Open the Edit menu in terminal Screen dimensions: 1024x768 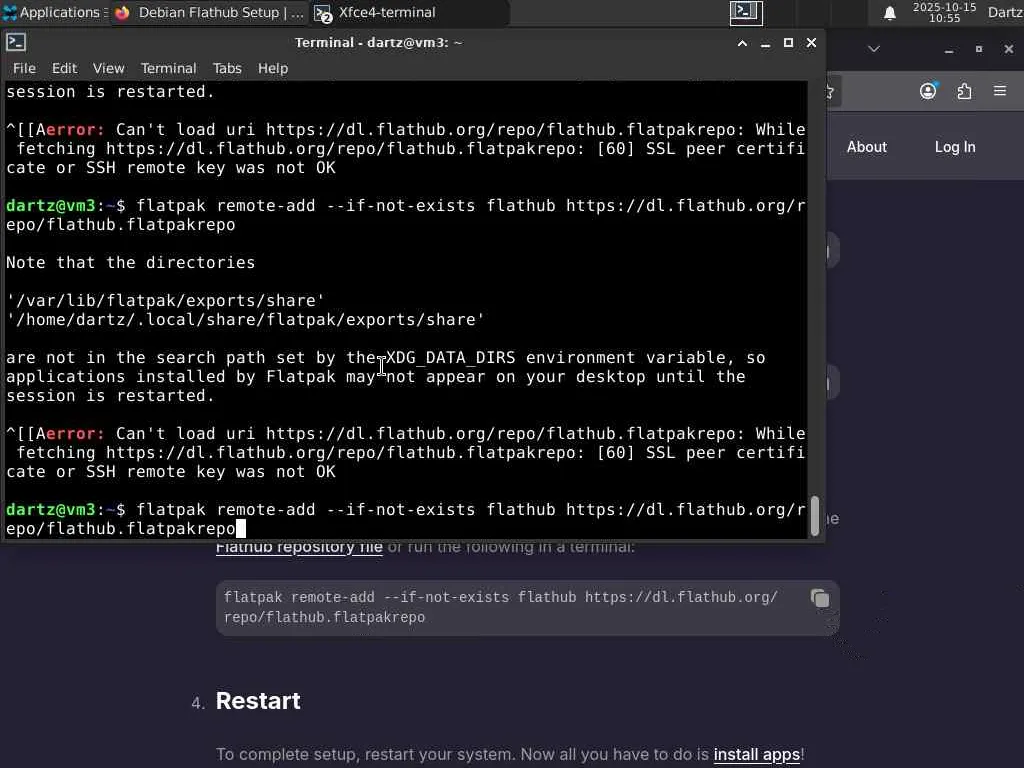click(x=64, y=68)
